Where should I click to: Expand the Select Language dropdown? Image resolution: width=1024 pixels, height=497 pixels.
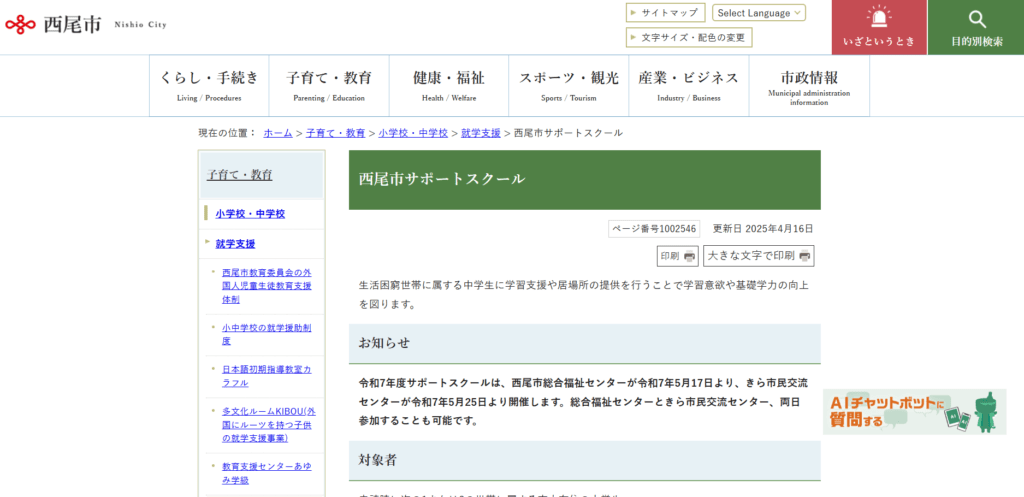tap(758, 13)
